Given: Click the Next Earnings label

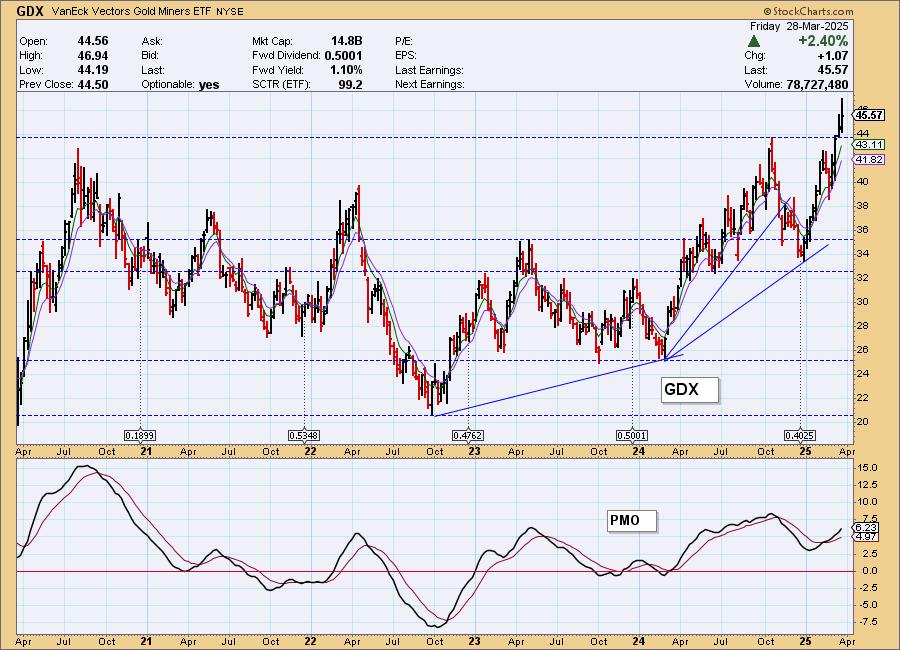Looking at the screenshot, I should pos(429,84).
